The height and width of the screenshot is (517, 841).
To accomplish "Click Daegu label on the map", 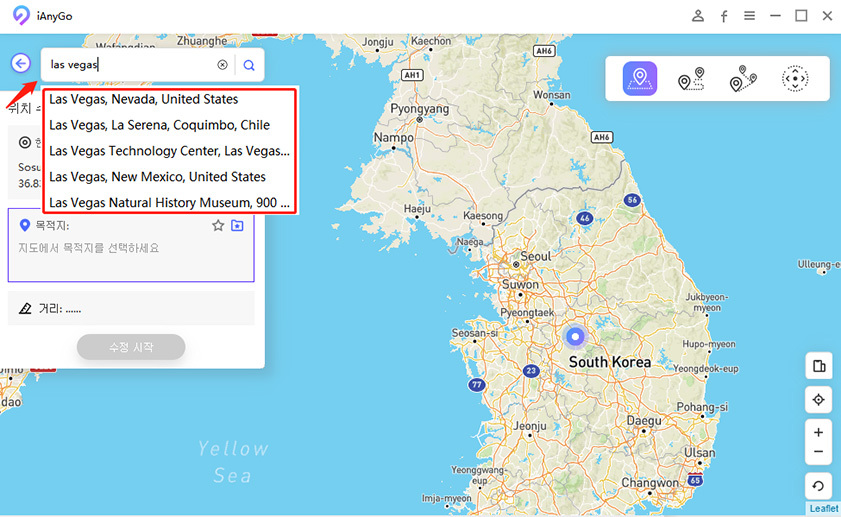I will (x=644, y=421).
